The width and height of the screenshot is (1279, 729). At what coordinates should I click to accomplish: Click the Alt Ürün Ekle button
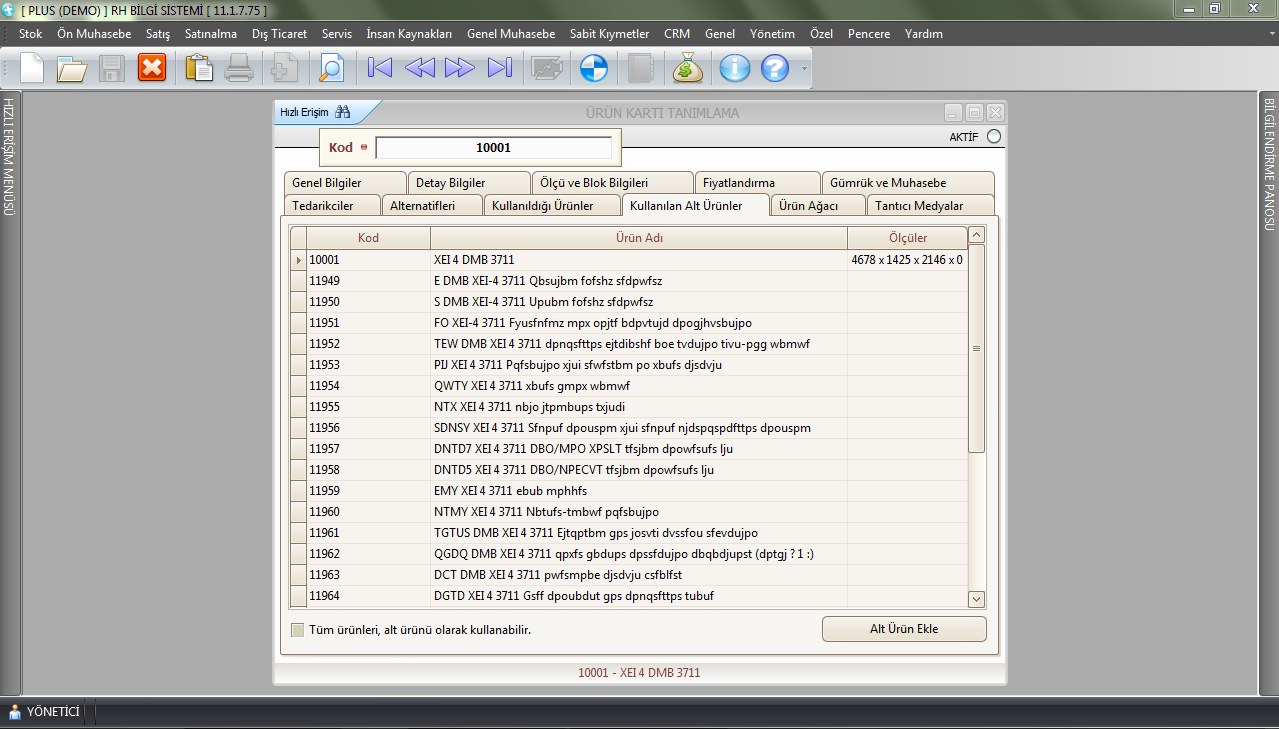[903, 629]
